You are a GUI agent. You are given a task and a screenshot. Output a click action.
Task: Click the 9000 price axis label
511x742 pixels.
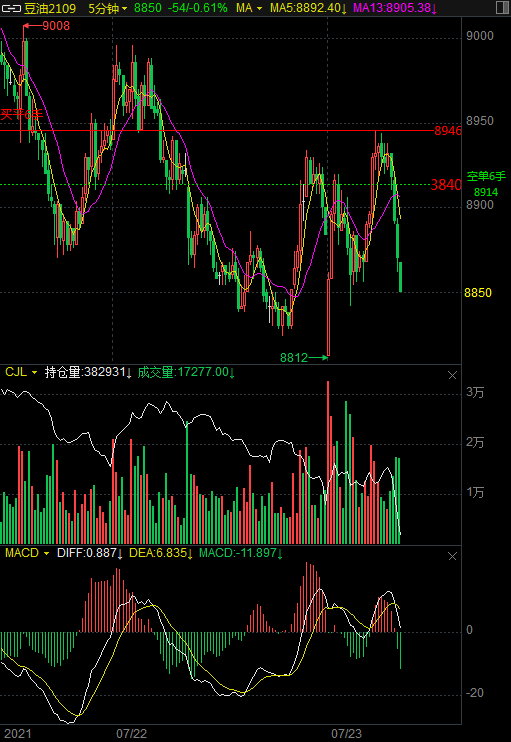(480, 36)
